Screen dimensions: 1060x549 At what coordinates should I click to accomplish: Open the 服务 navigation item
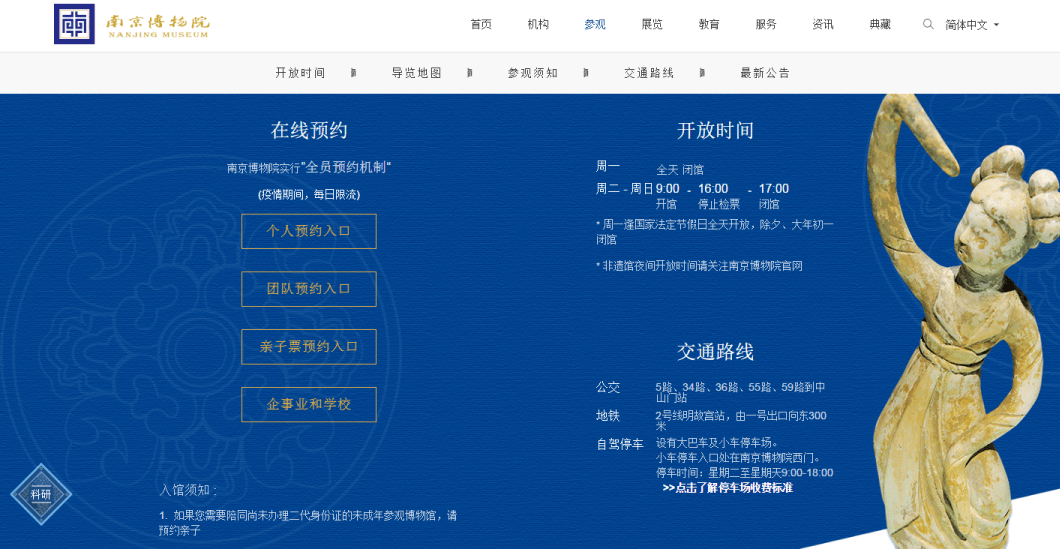[x=766, y=25]
